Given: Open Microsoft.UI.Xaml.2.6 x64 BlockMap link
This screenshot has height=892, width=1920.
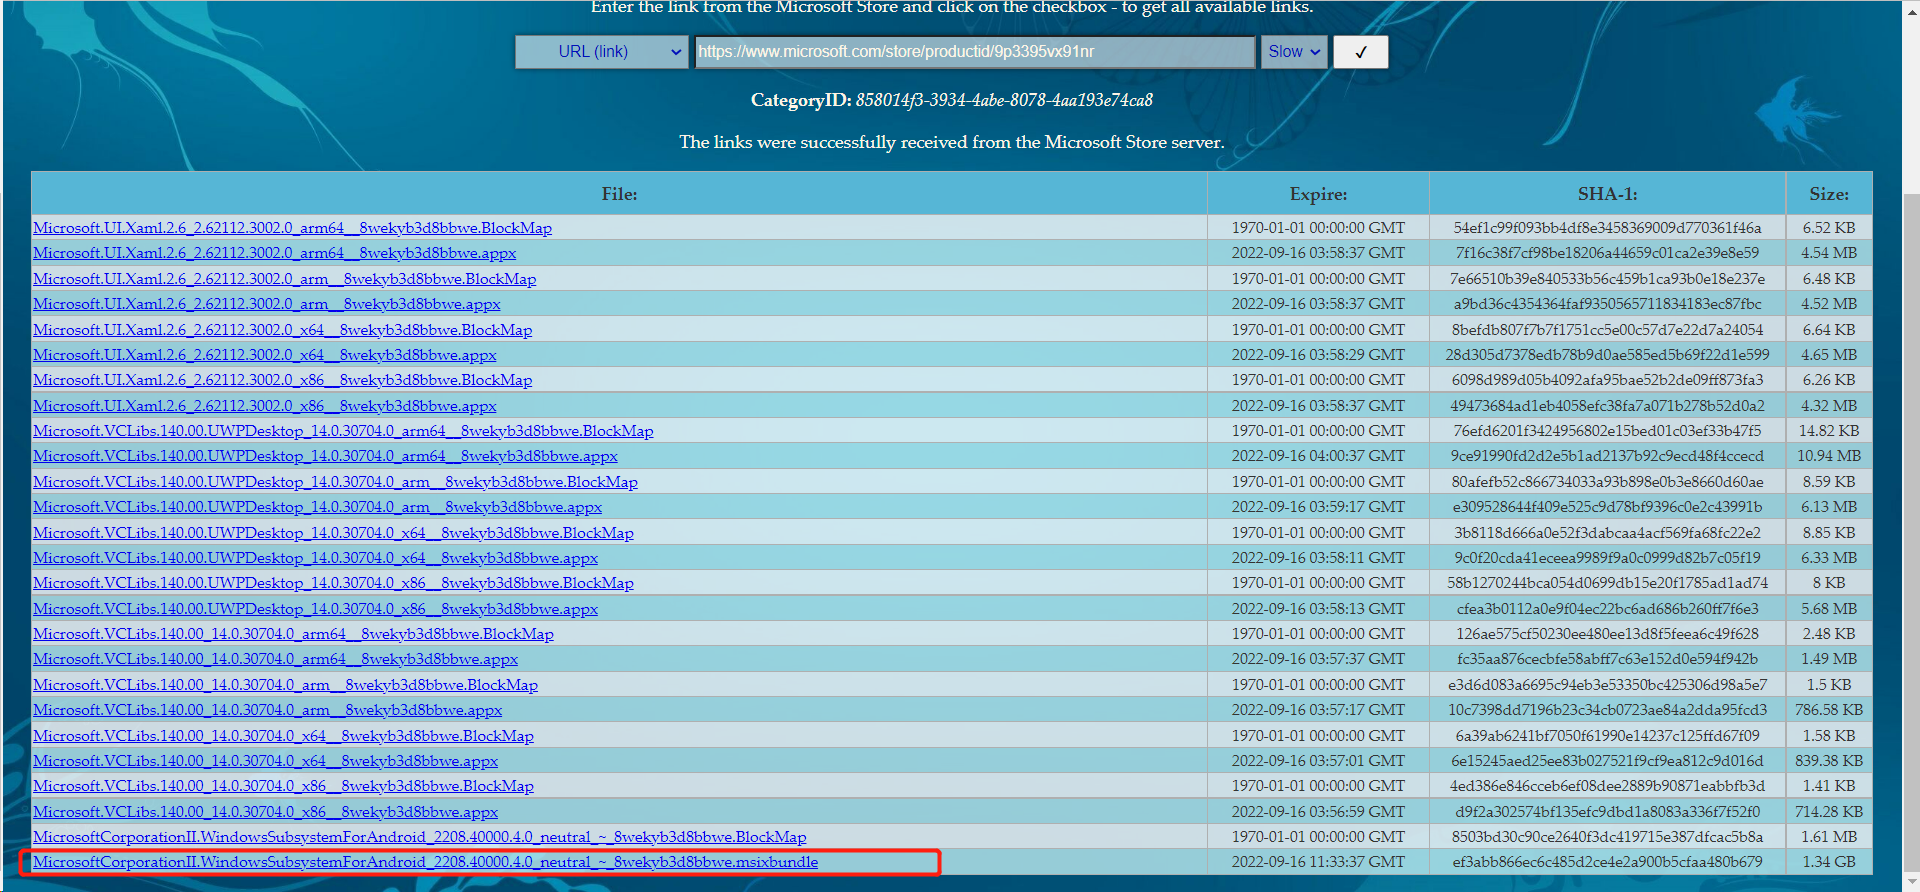Looking at the screenshot, I should (x=282, y=330).
